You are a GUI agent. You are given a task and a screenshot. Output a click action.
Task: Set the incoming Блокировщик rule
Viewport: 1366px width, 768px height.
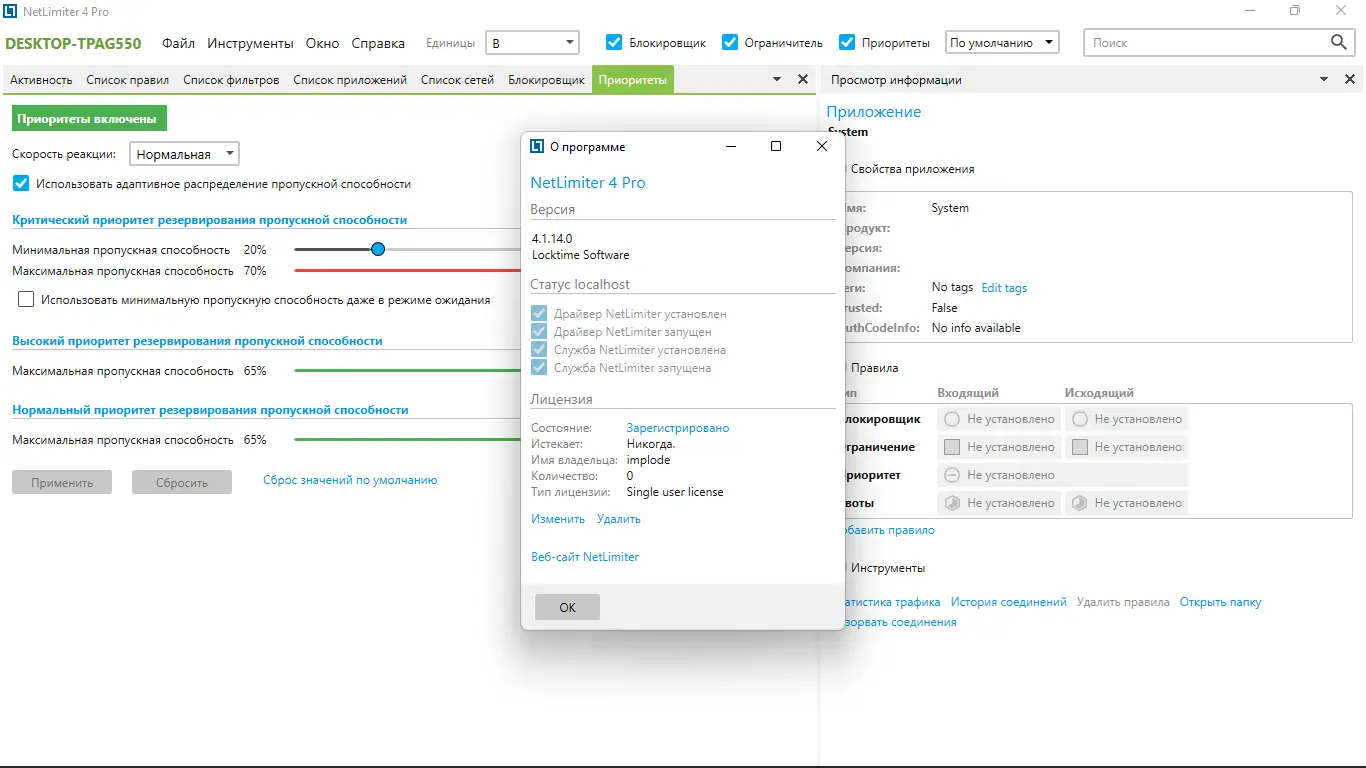pyautogui.click(x=999, y=419)
